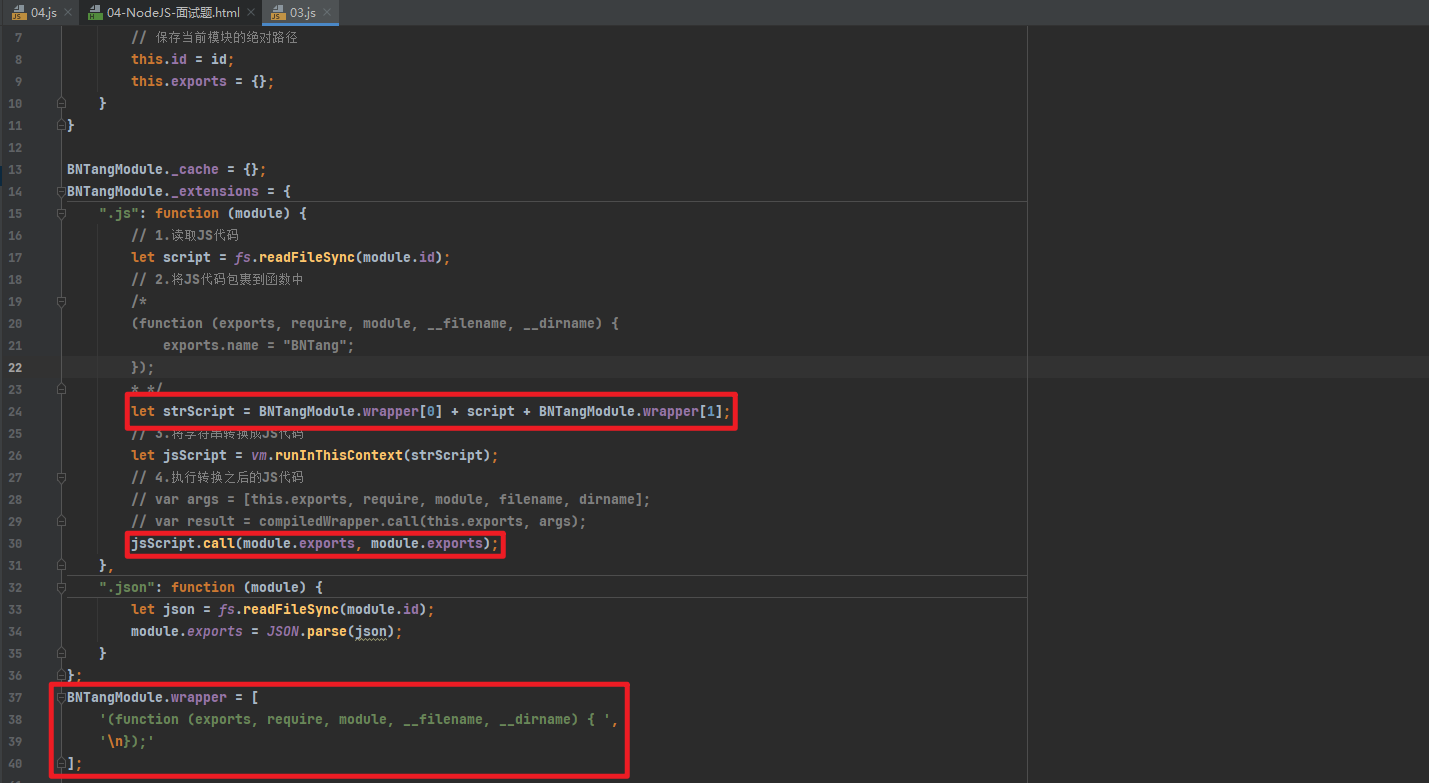Image resolution: width=1429 pixels, height=783 pixels.
Task: Close the 04.js tab
Action: pos(68,13)
